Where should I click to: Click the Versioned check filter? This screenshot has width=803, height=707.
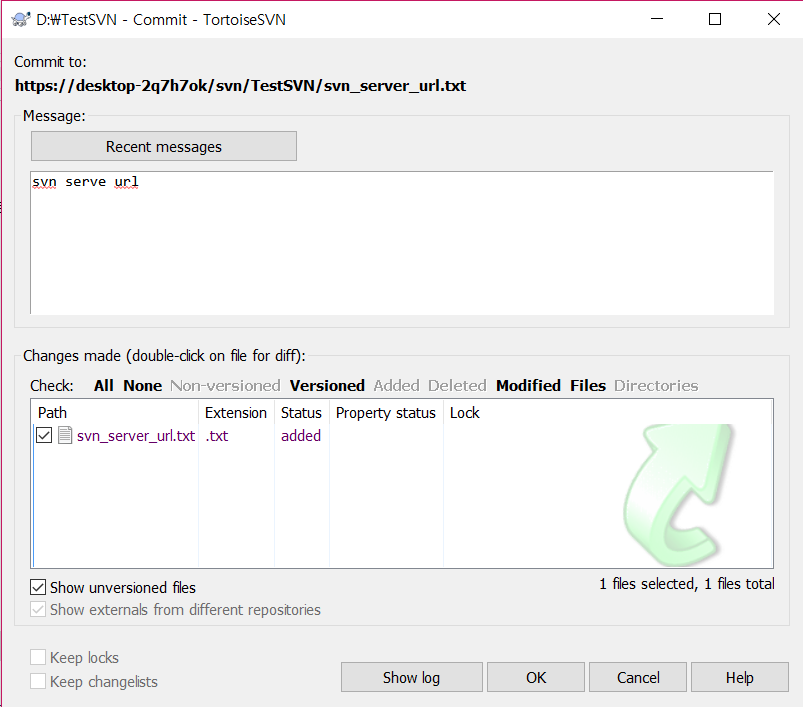coord(327,385)
